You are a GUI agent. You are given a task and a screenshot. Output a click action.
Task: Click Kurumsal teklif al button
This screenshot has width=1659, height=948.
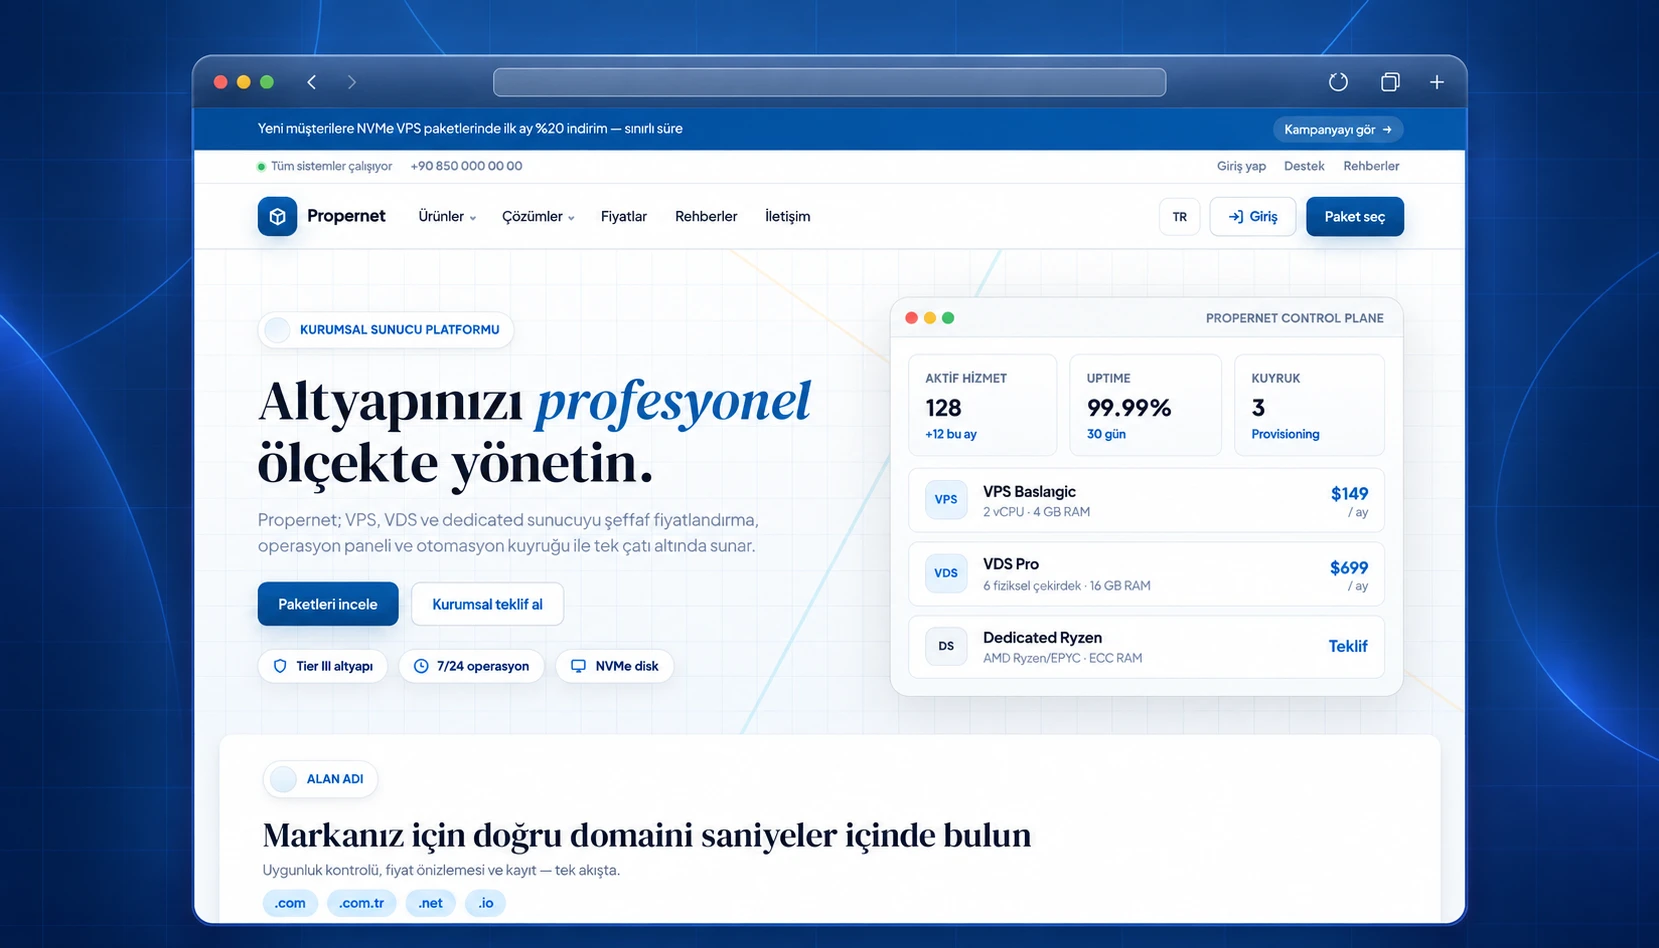(487, 604)
